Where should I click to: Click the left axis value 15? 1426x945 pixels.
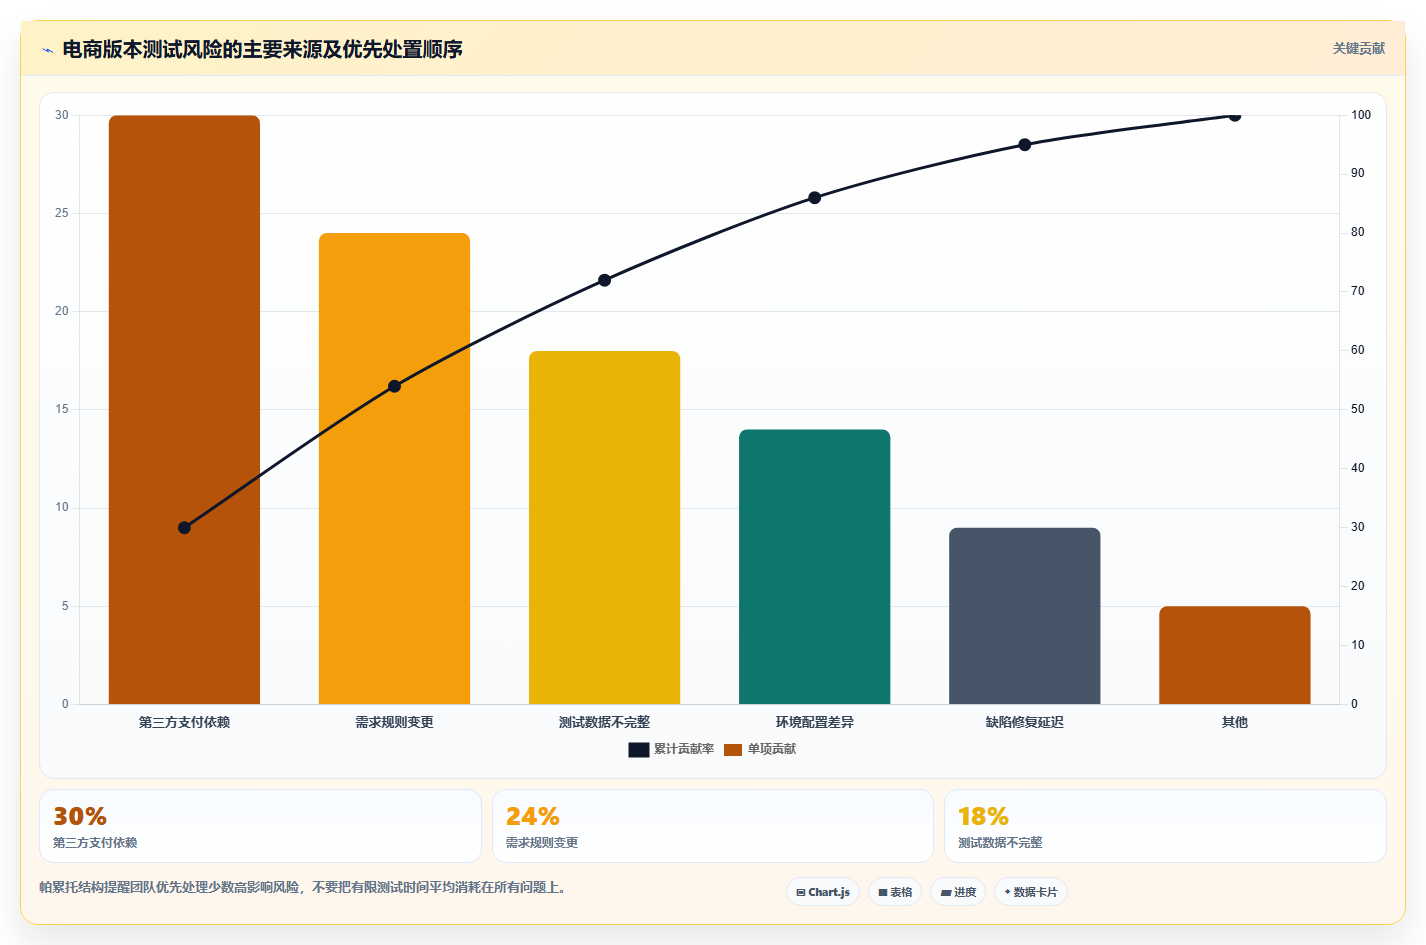pyautogui.click(x=62, y=409)
